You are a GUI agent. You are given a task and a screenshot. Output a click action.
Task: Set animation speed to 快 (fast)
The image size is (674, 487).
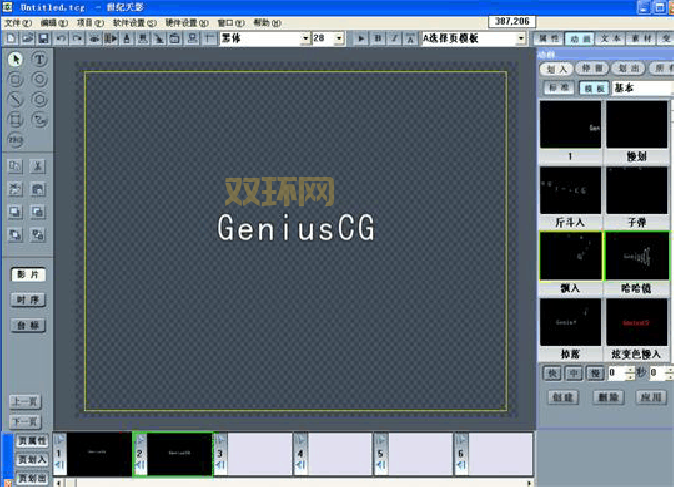552,373
